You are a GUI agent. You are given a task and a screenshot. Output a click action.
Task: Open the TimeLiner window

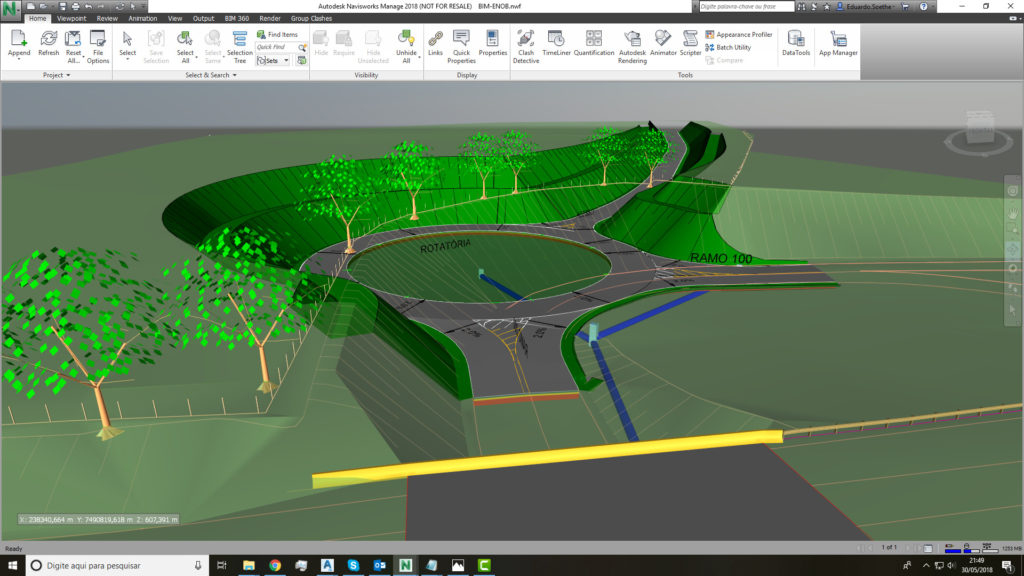point(556,43)
